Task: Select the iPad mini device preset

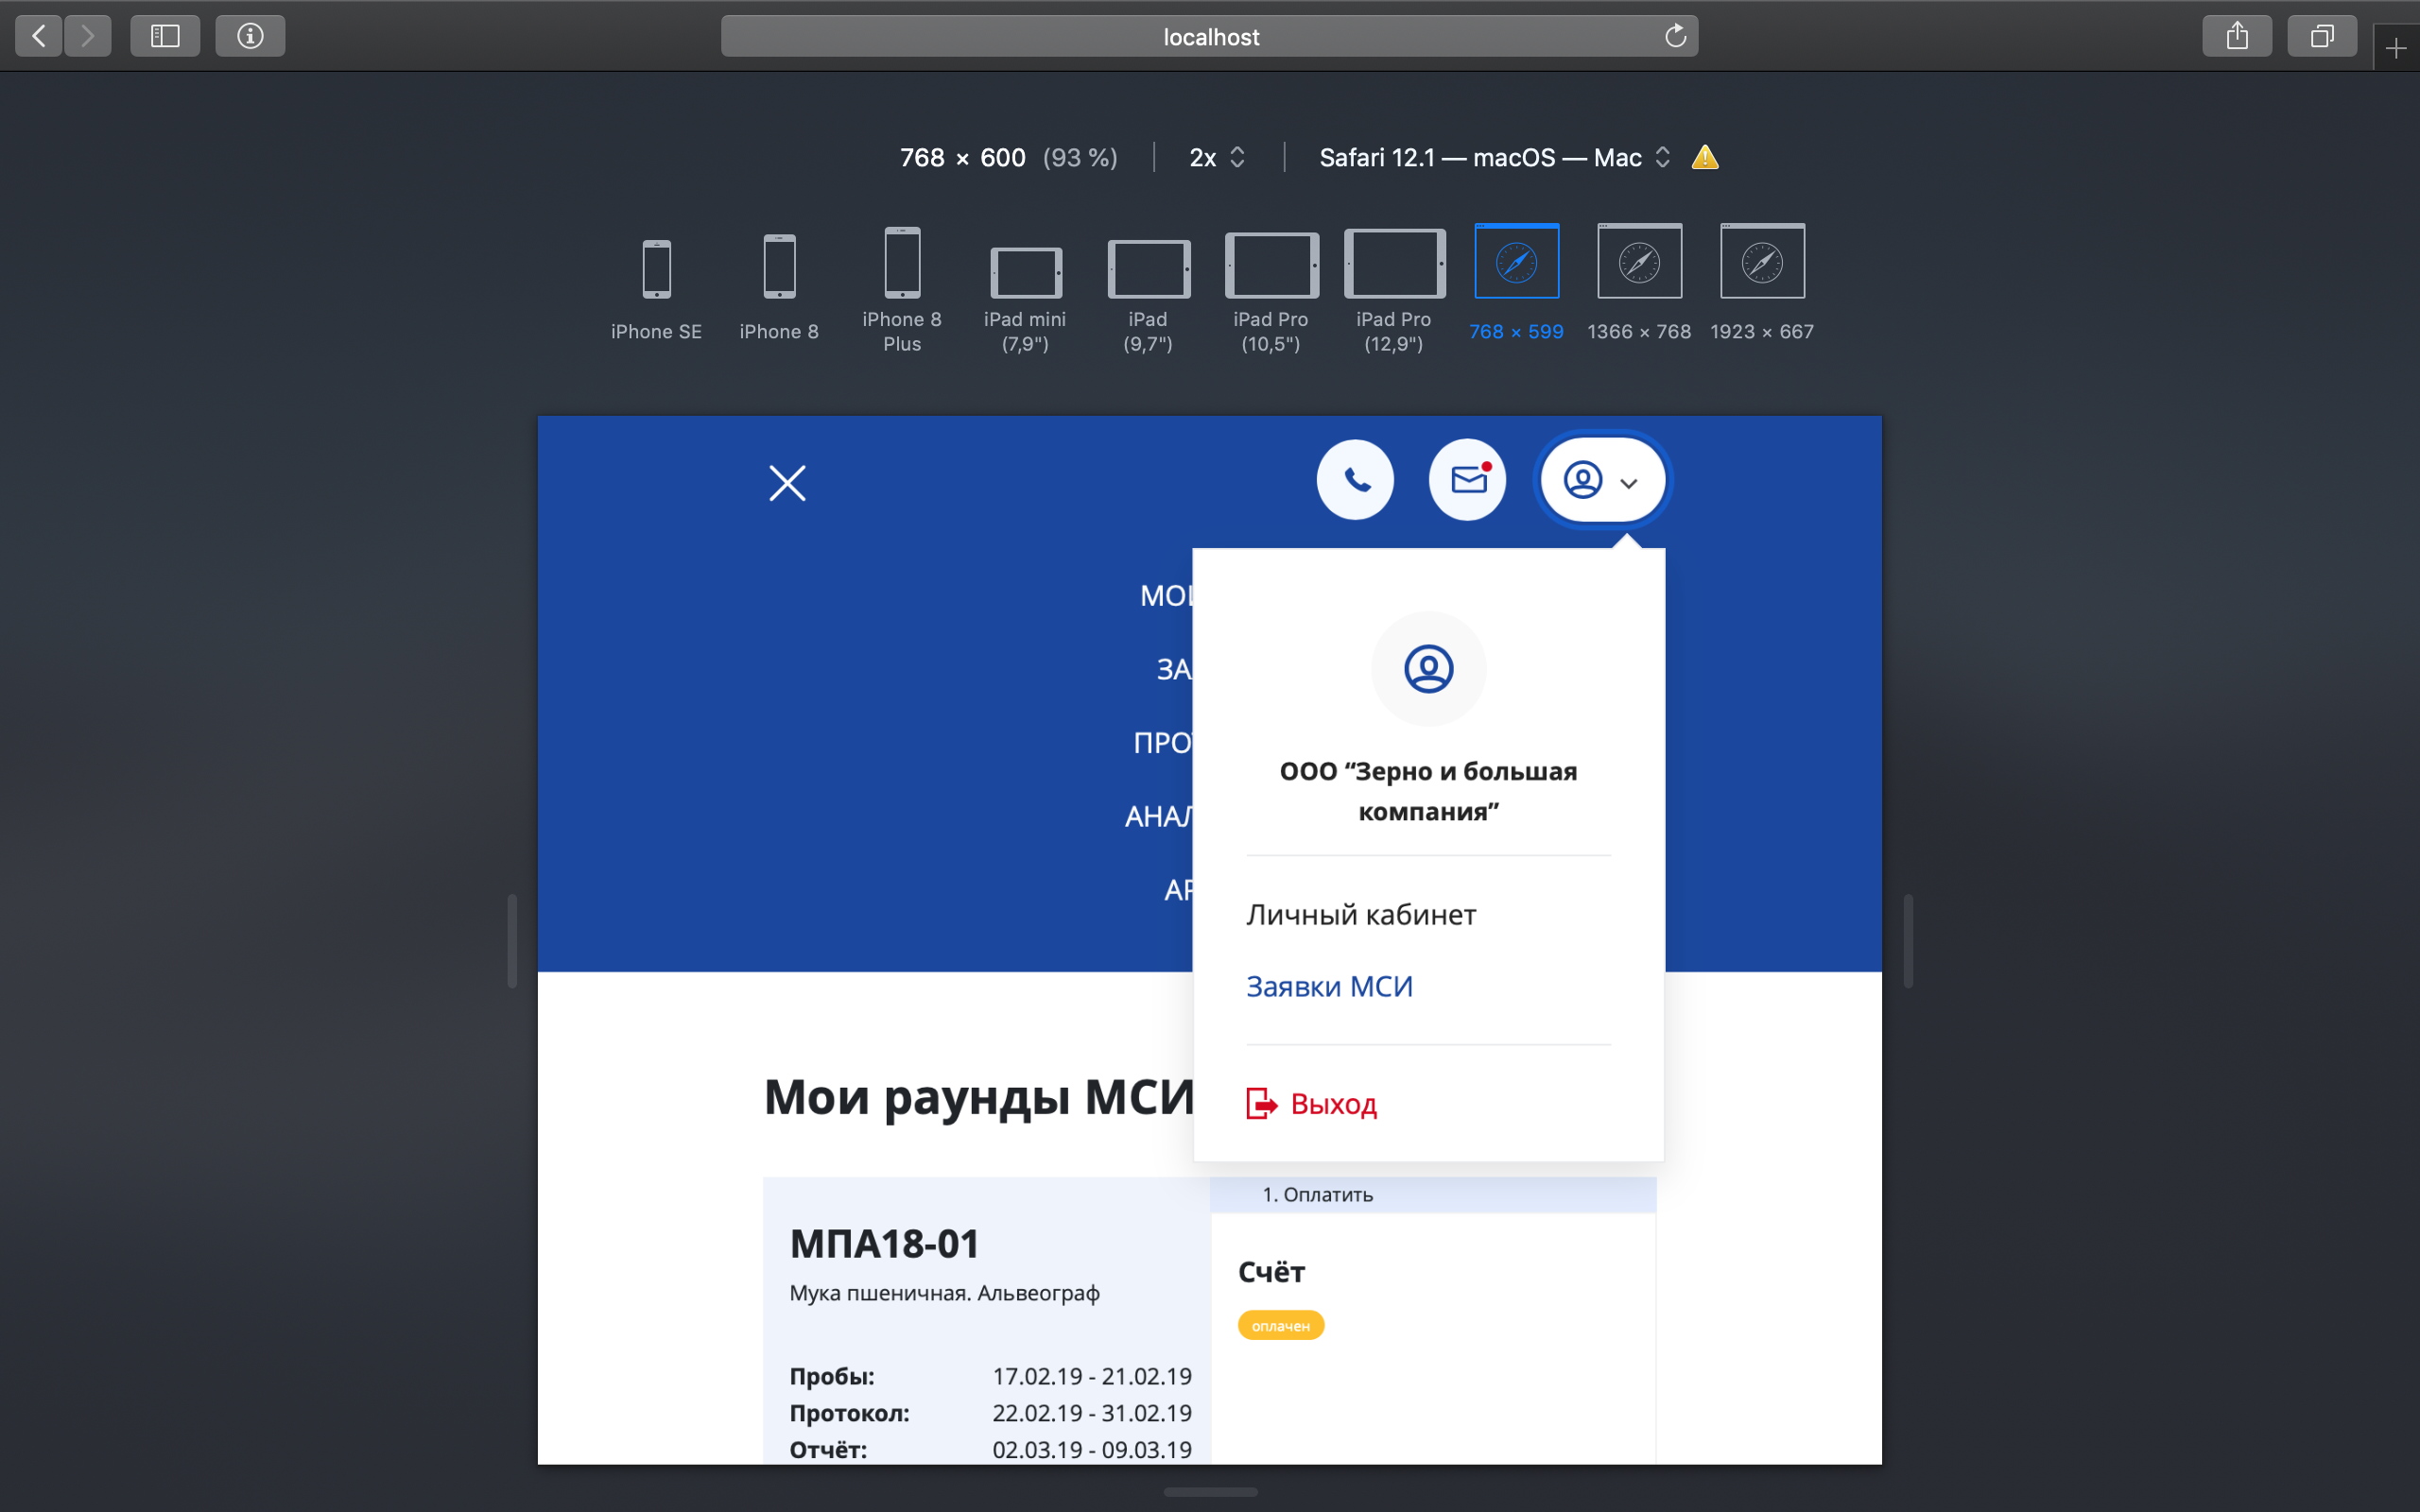Action: click(x=1025, y=289)
